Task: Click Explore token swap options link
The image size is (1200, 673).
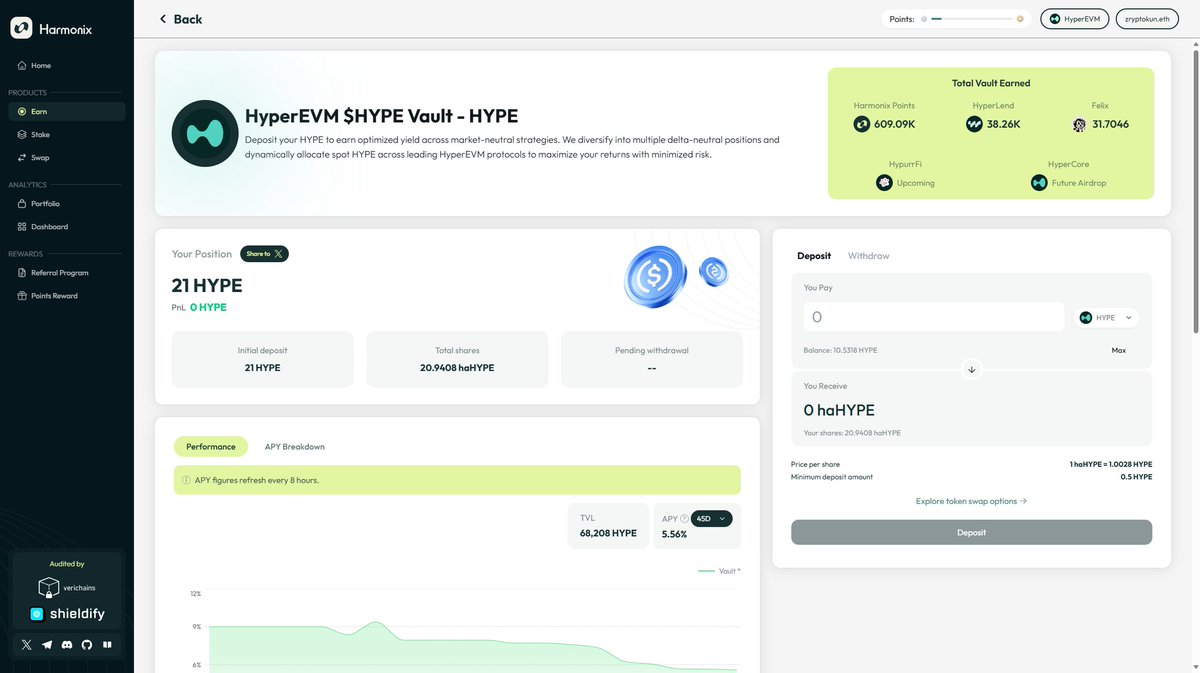Action: tap(971, 501)
